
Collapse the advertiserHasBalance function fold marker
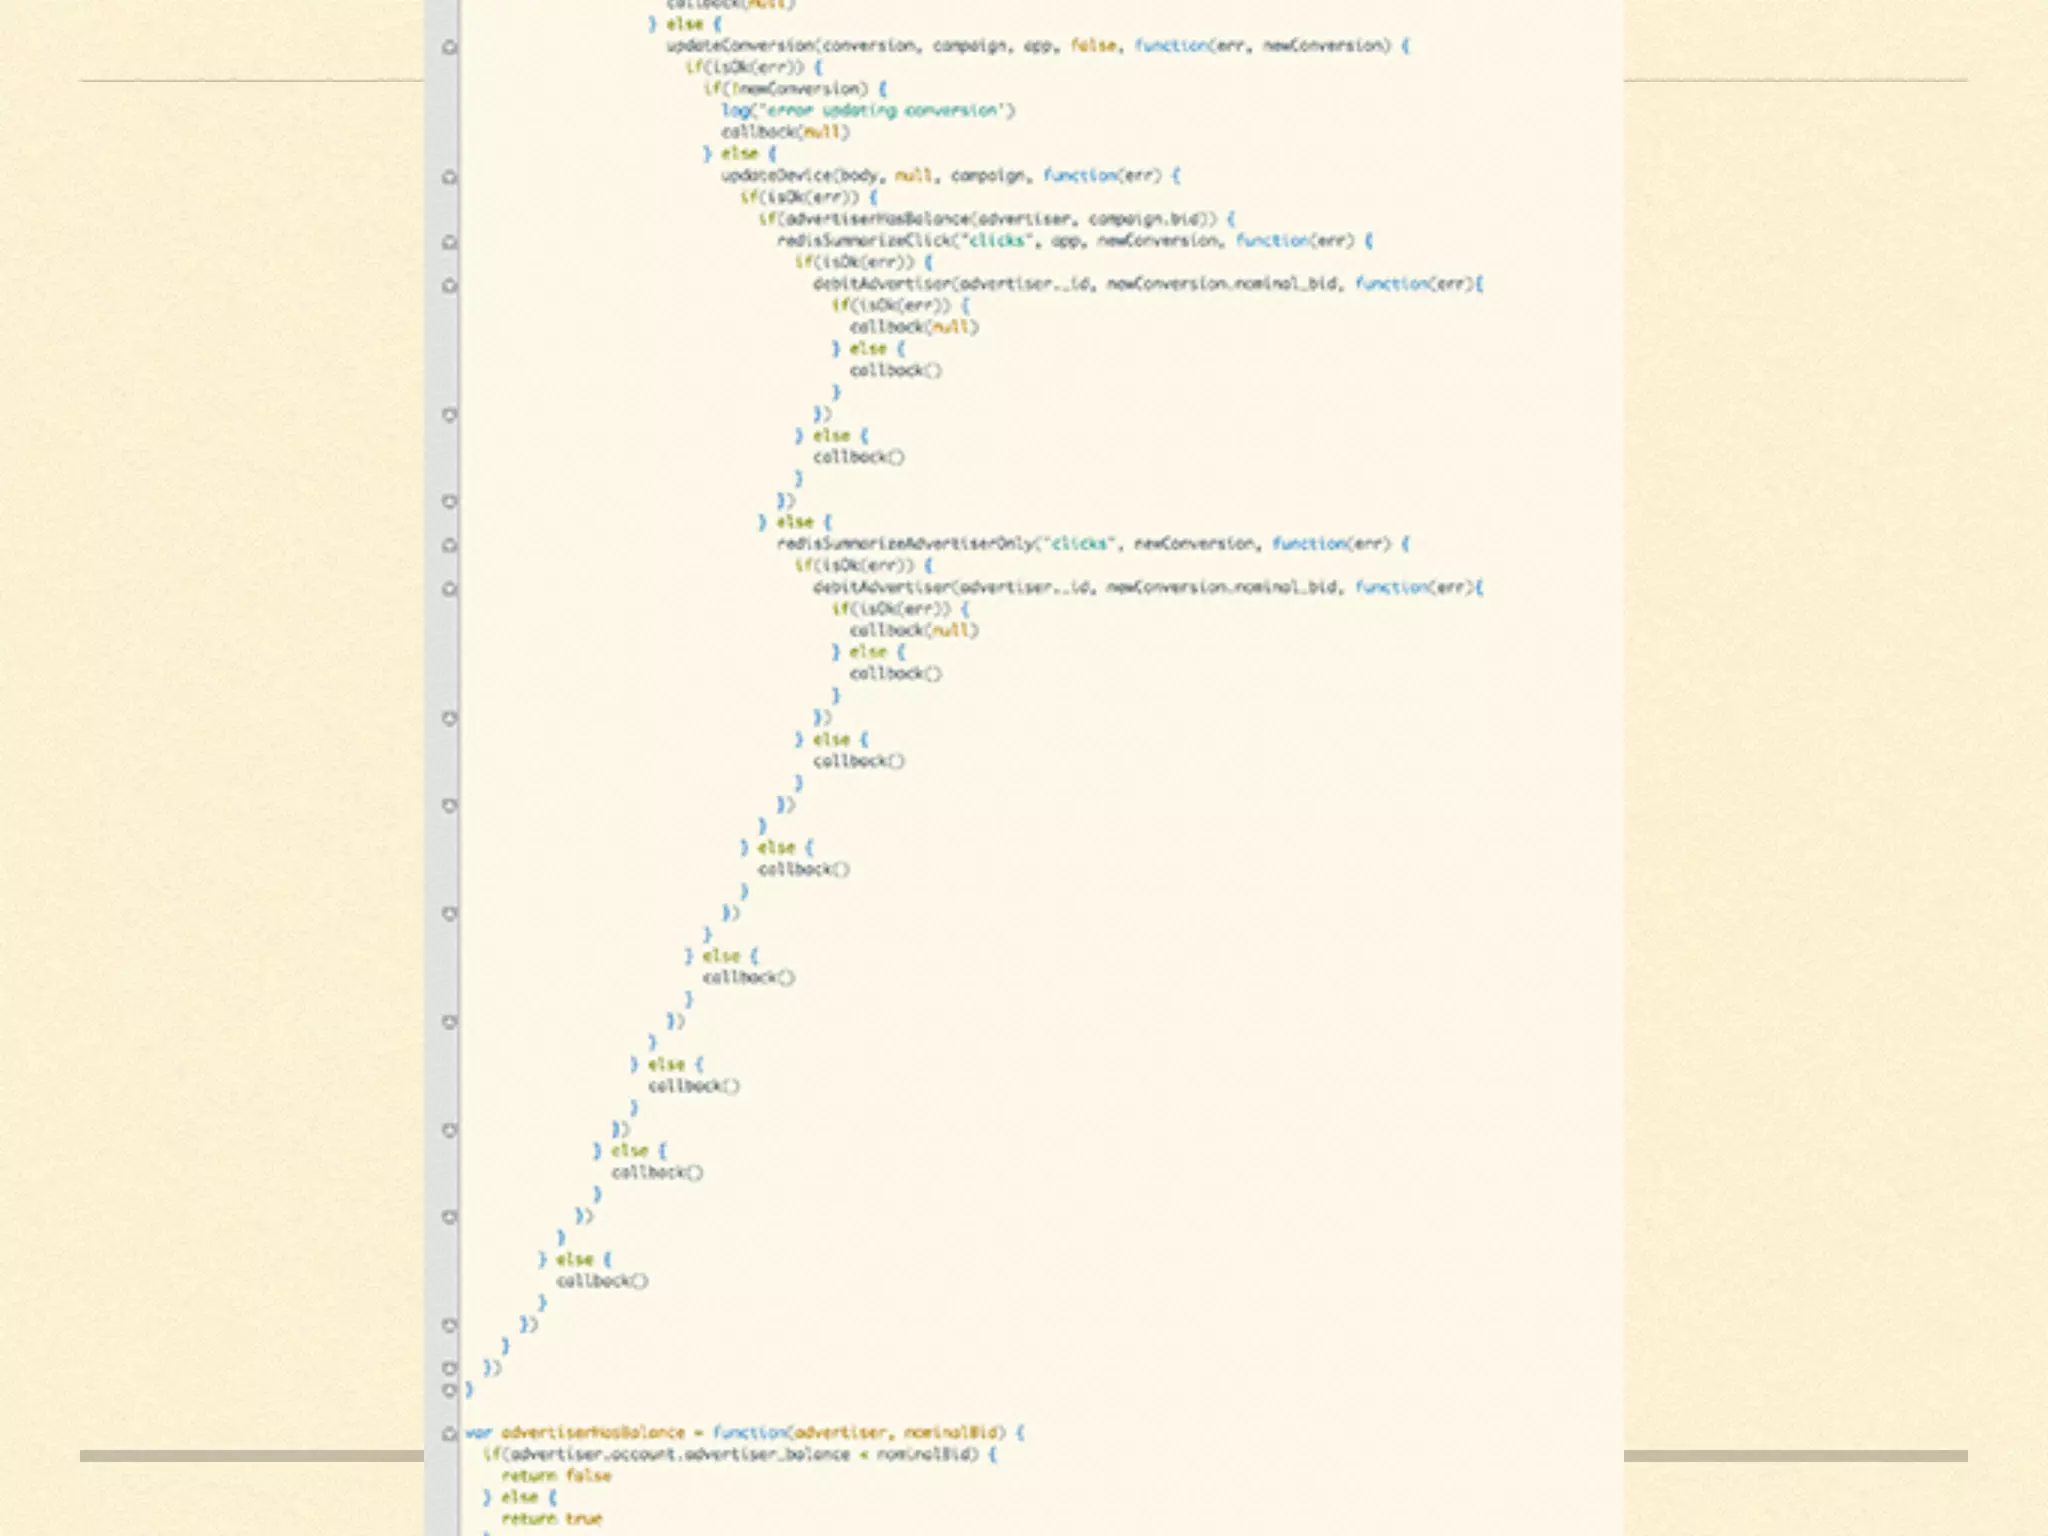(450, 1433)
